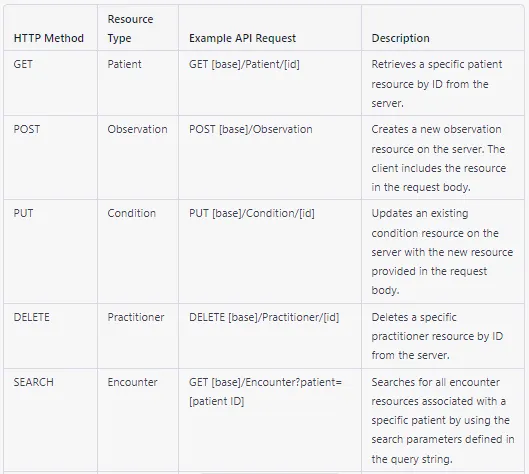
Task: Click the Example API Request header
Action: pos(242,38)
